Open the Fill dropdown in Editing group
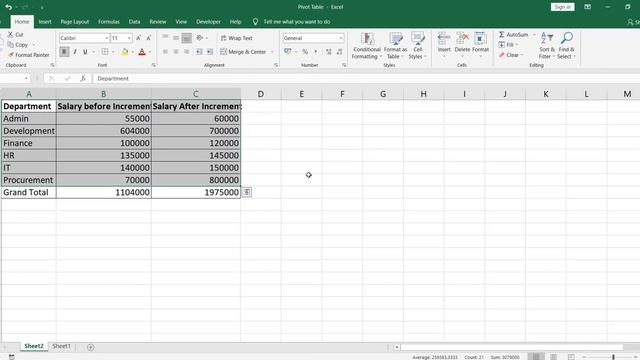Screen dimensions: 640x360 click(x=509, y=45)
